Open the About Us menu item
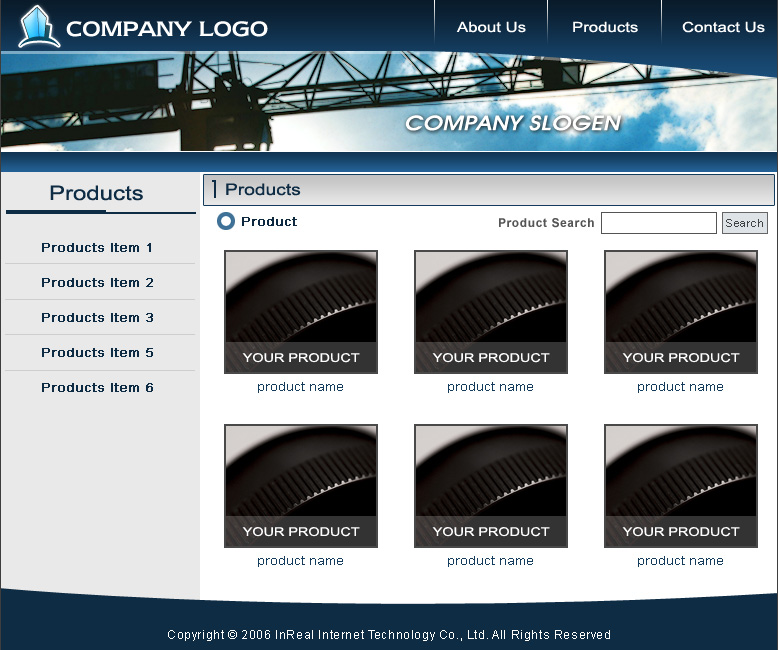Image resolution: width=778 pixels, height=650 pixels. coord(491,27)
